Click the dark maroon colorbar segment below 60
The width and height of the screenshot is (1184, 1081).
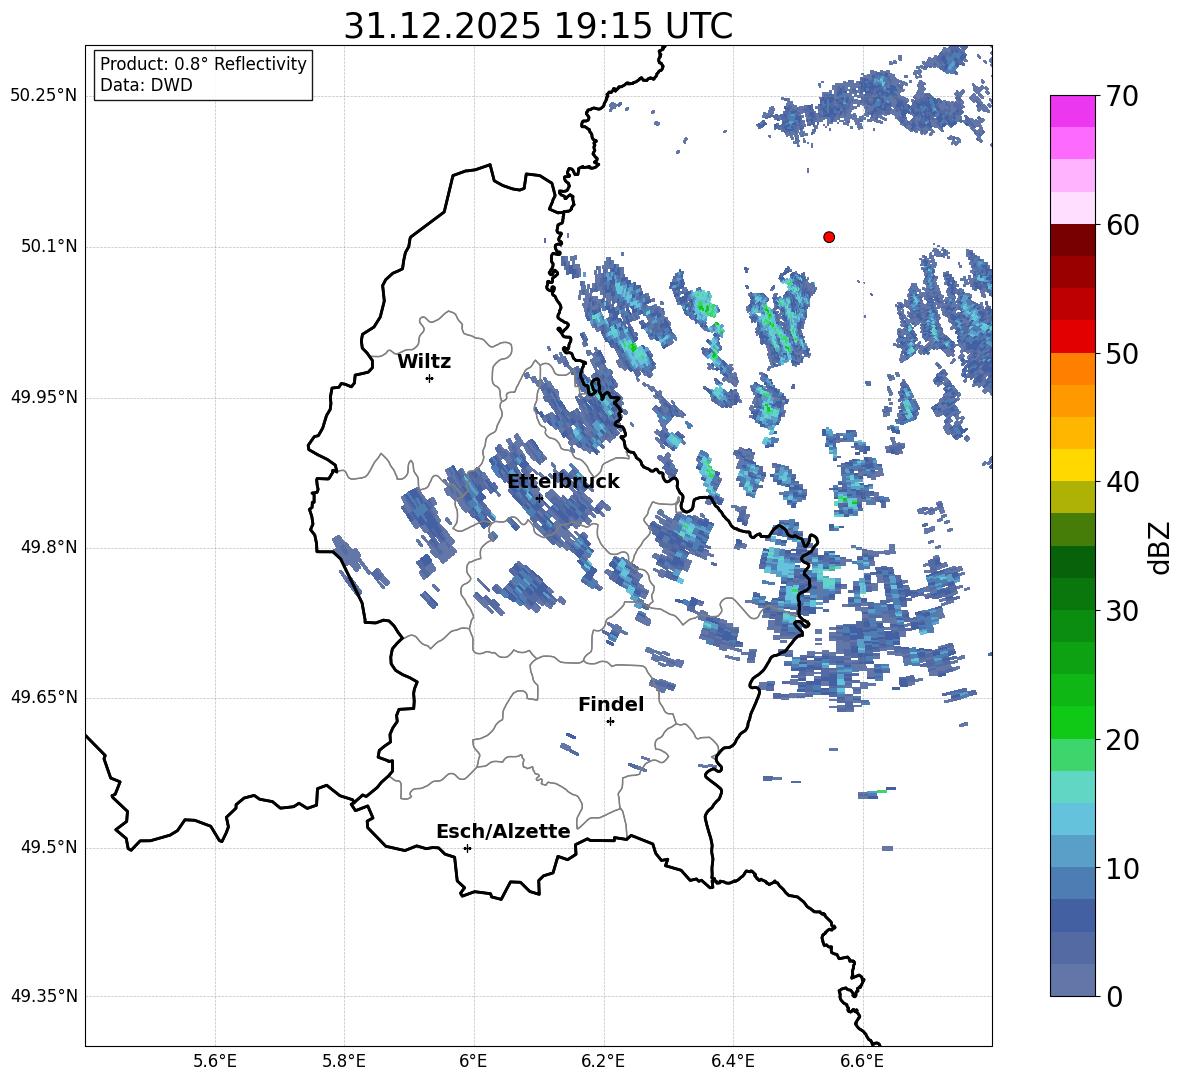[x=1072, y=240]
